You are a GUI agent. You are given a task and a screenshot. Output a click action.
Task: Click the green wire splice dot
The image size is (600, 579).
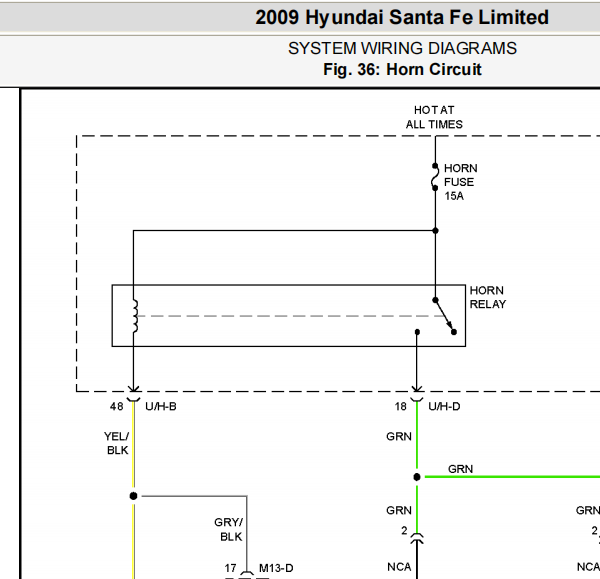point(417,477)
